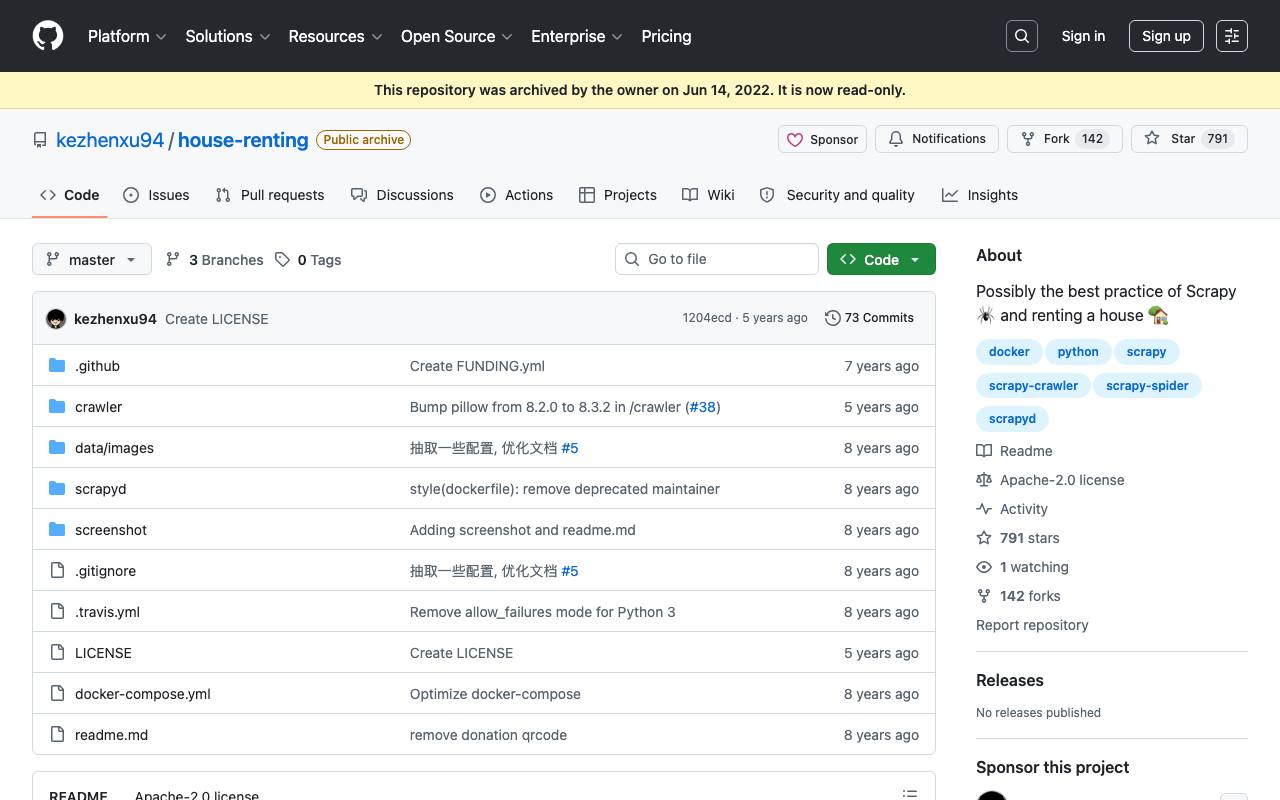Image resolution: width=1280 pixels, height=800 pixels.
Task: View 3 Branches link
Action: [x=214, y=260]
